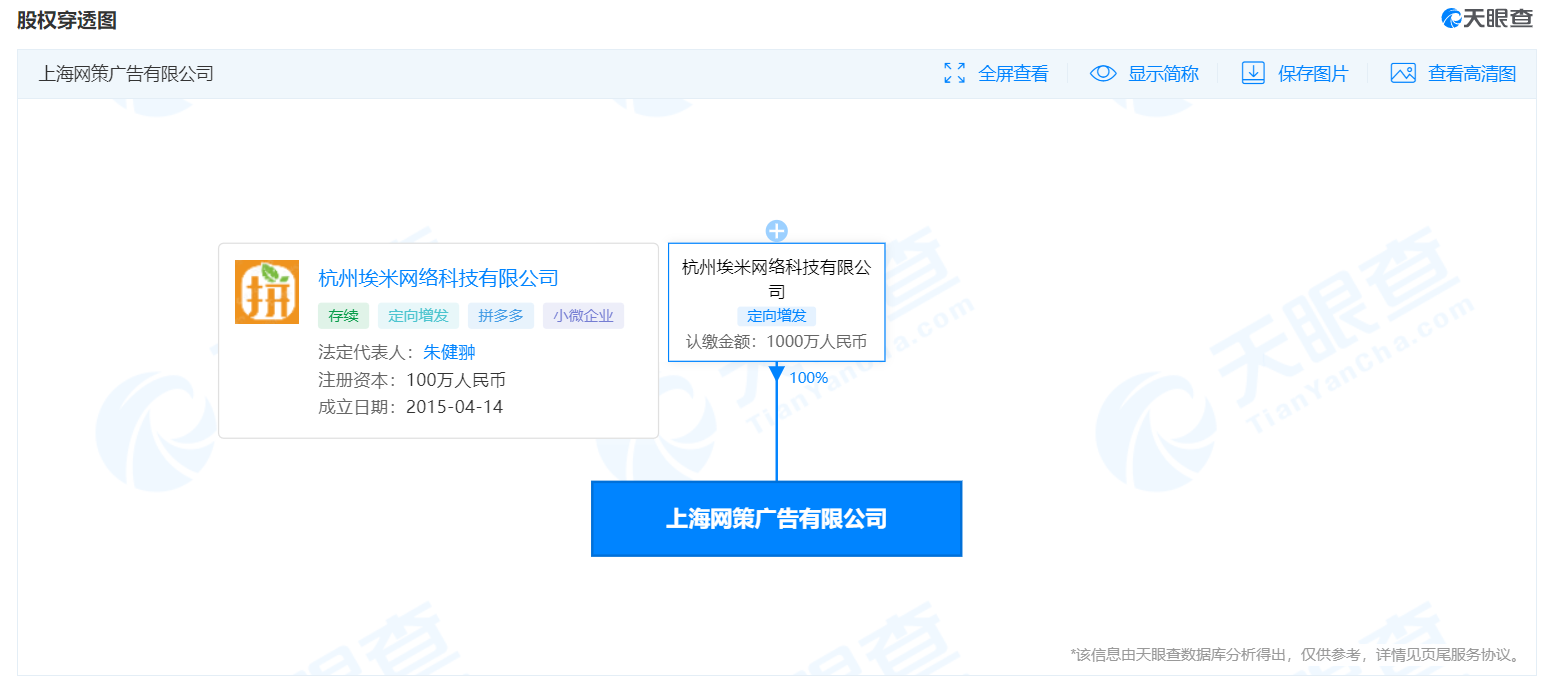Toggle 显示简称 text option
Image resolution: width=1552 pixels, height=693 pixels.
click(1163, 73)
